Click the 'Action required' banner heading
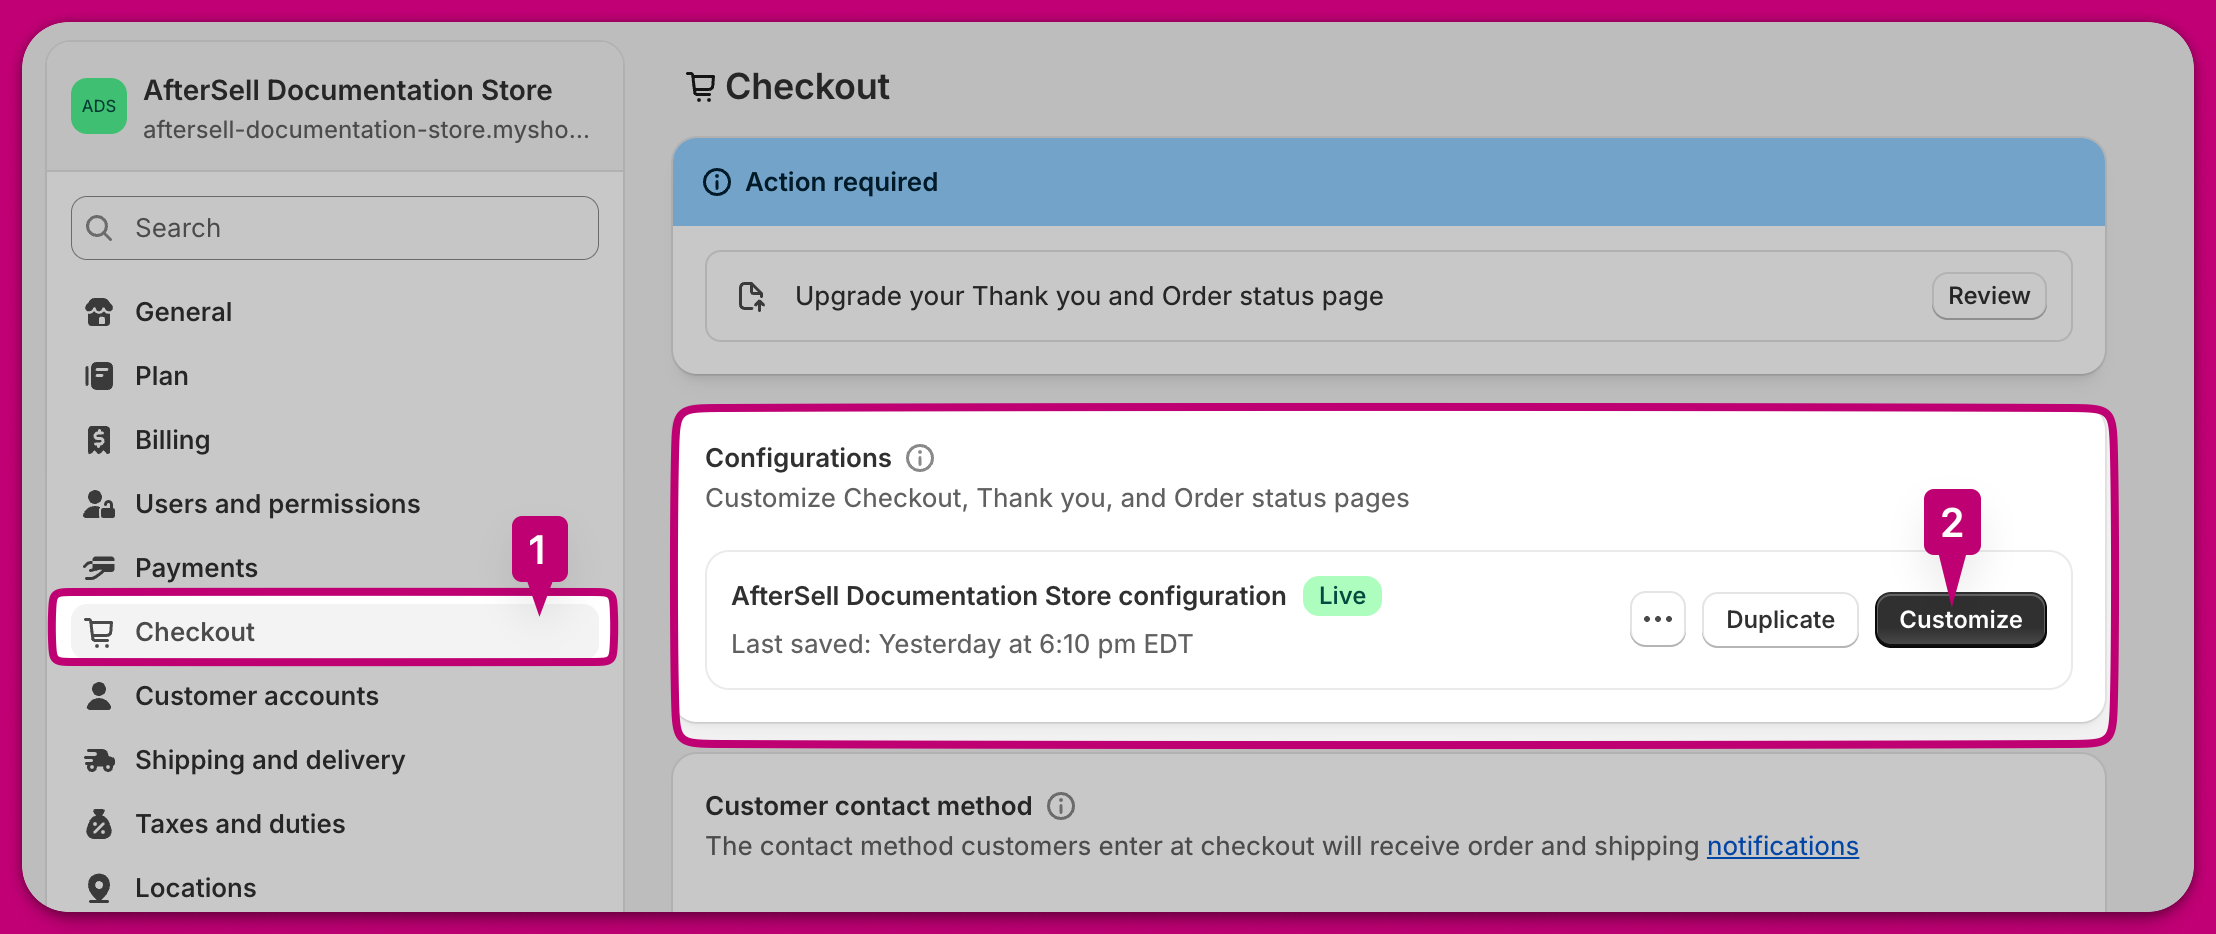This screenshot has width=2216, height=934. [842, 182]
